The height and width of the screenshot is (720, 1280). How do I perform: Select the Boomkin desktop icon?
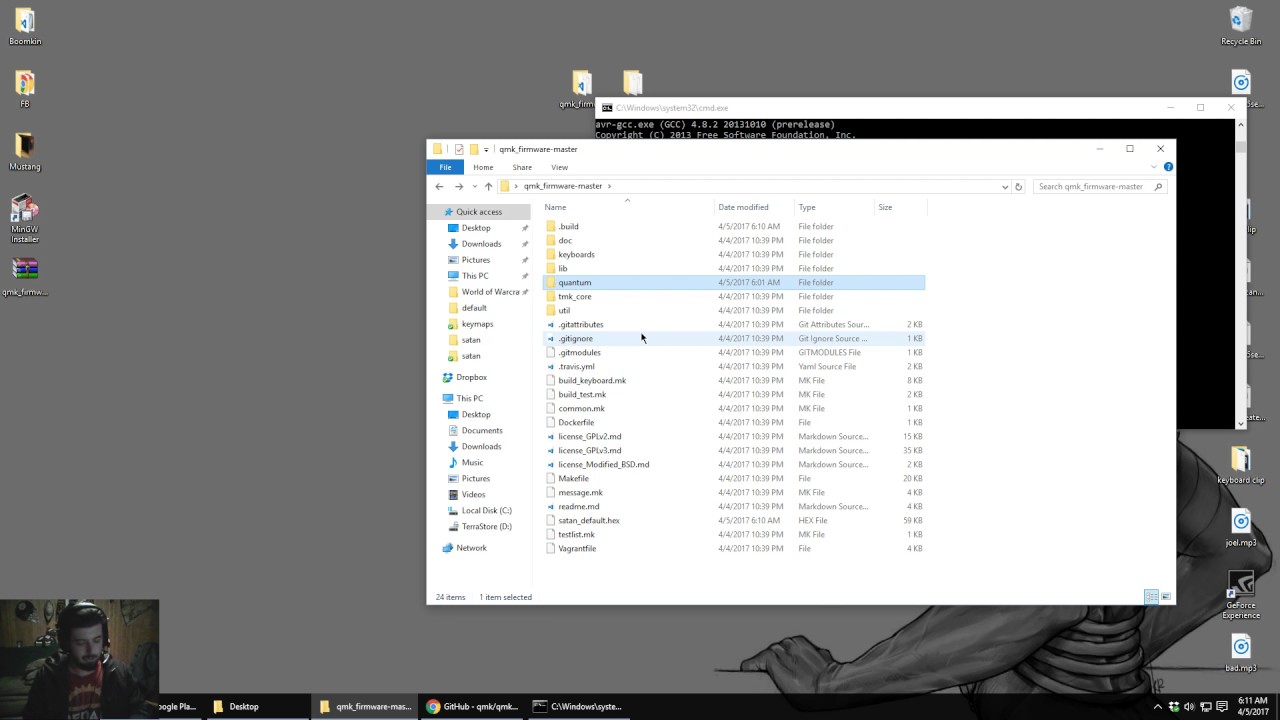tap(25, 27)
